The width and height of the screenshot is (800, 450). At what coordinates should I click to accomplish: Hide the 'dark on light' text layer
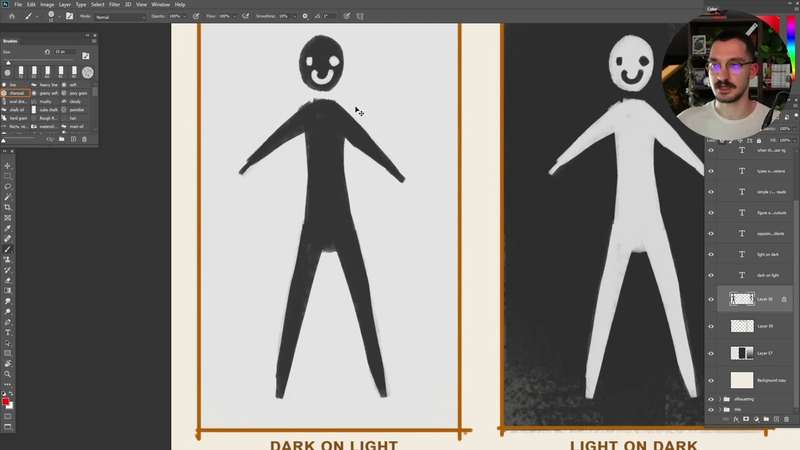(711, 275)
